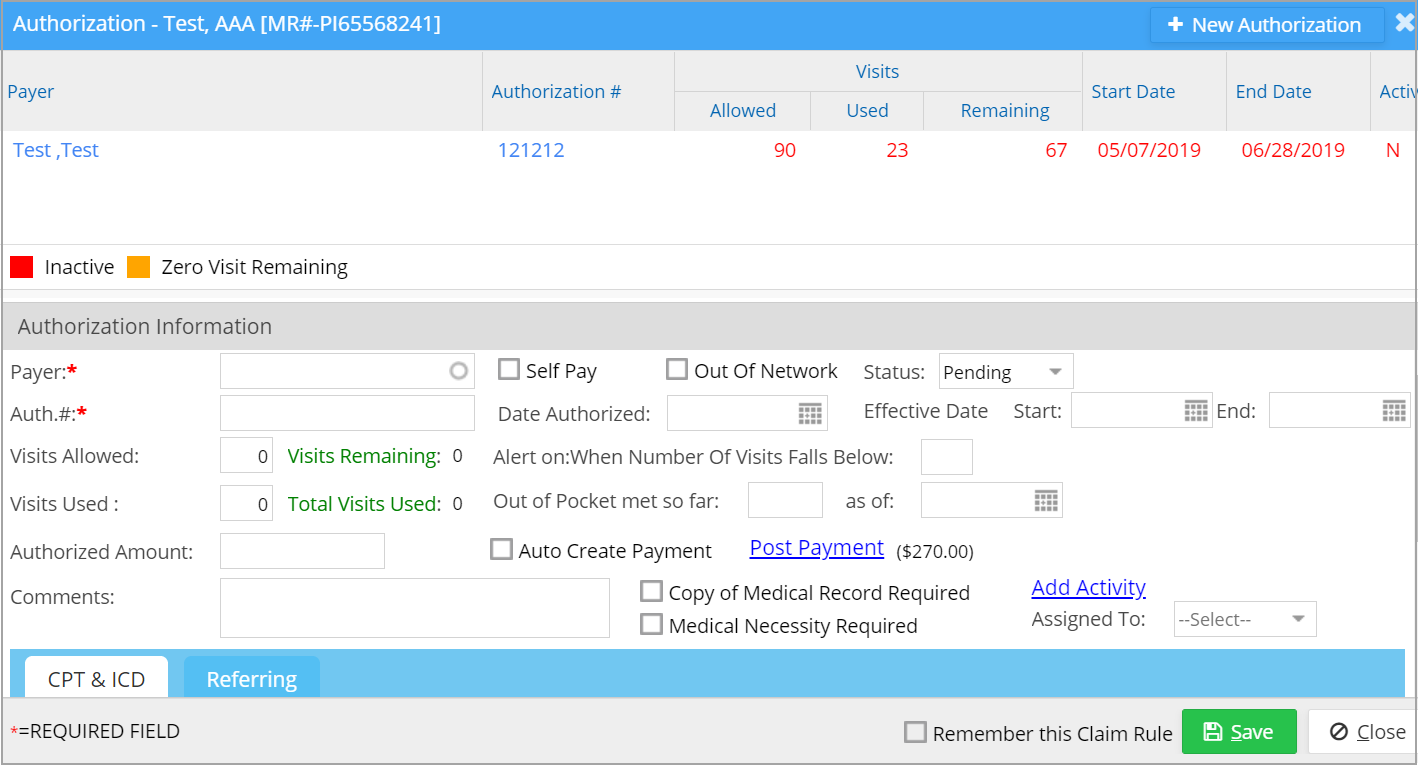Click the Payer field search circle icon
The image size is (1418, 765).
pos(458,371)
